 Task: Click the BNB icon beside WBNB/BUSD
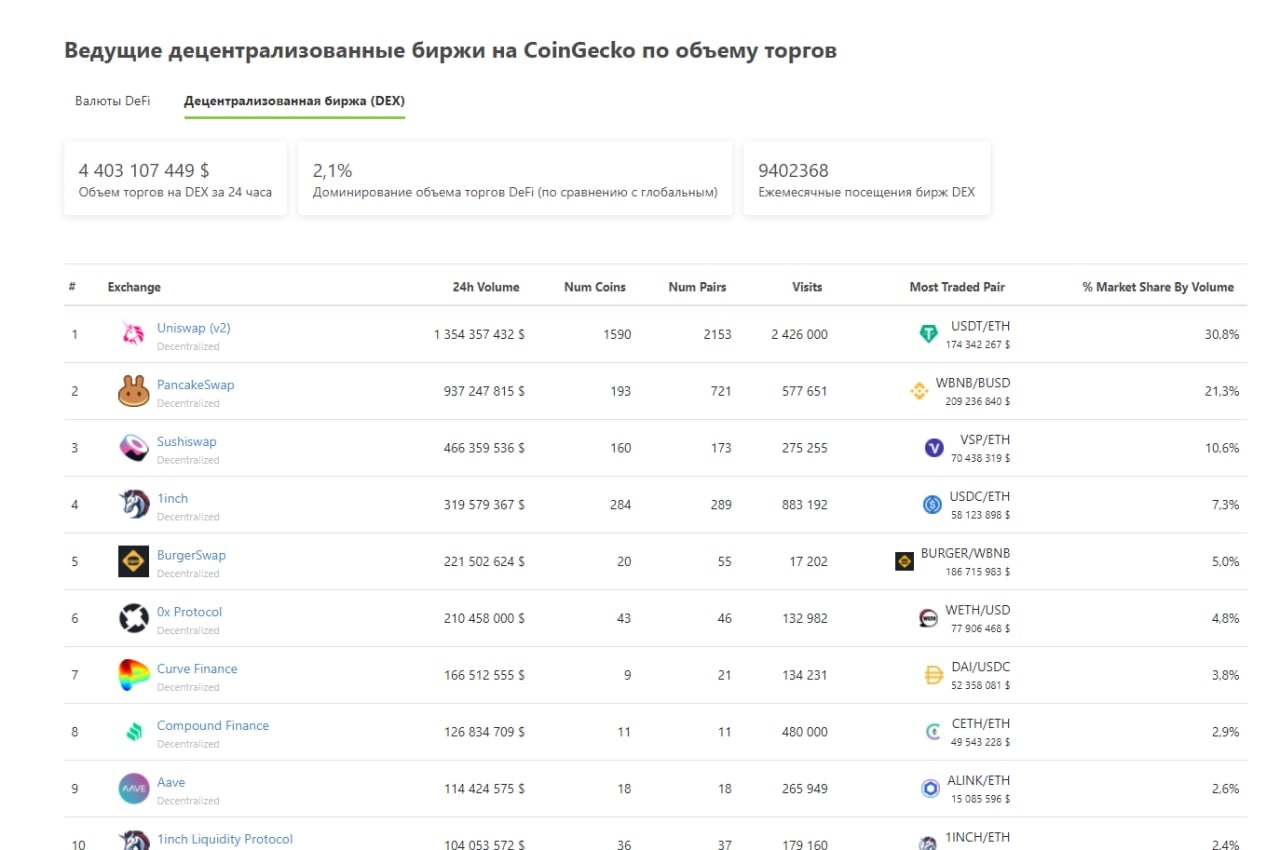point(919,391)
